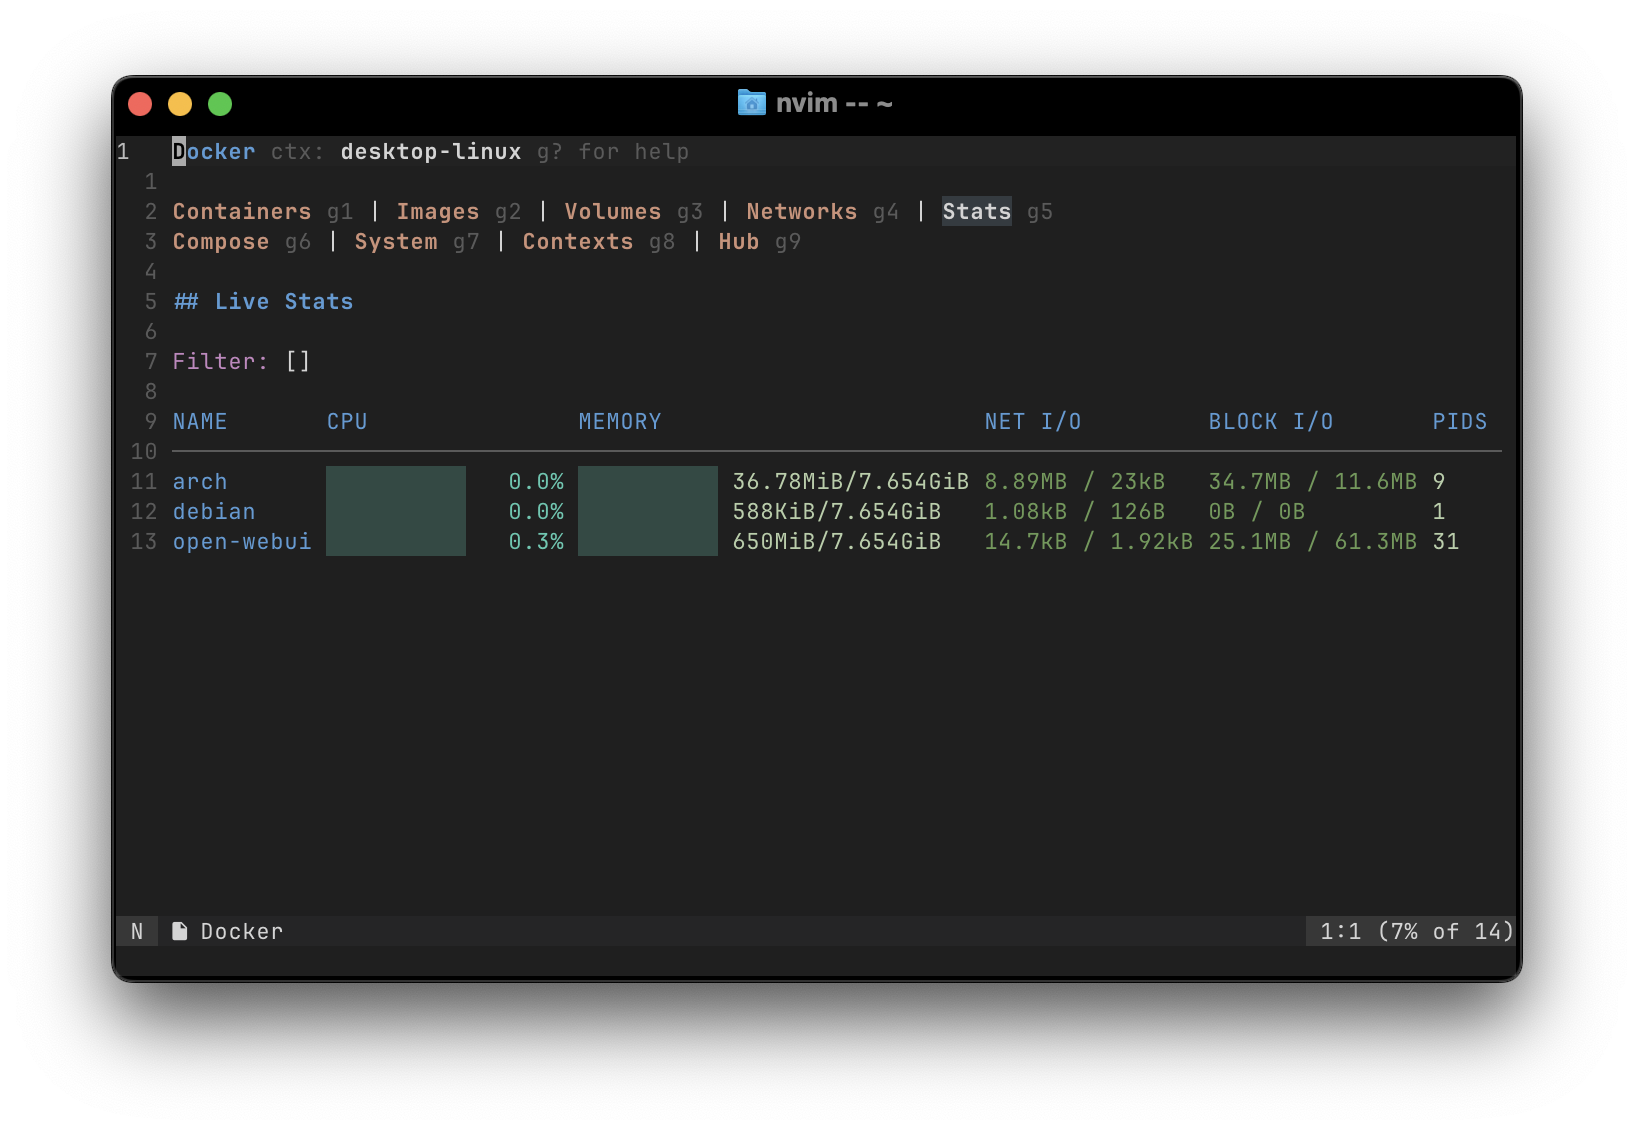Click the PIDS column header
1634x1130 pixels.
click(x=1460, y=422)
